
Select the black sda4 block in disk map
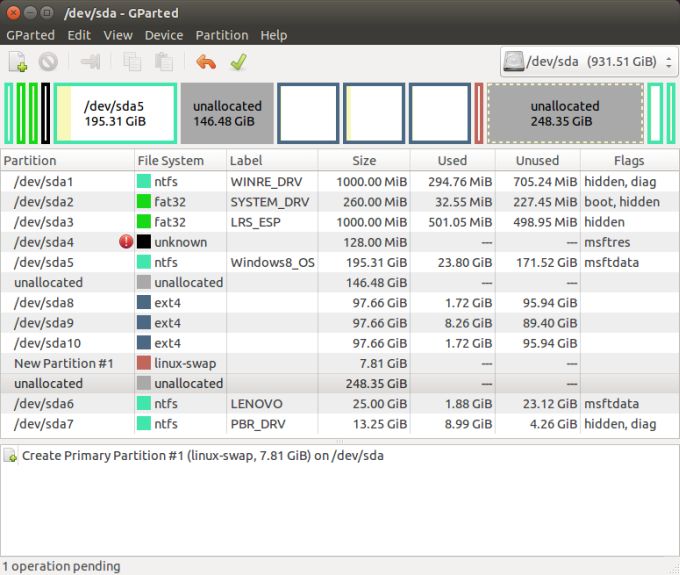[46, 113]
